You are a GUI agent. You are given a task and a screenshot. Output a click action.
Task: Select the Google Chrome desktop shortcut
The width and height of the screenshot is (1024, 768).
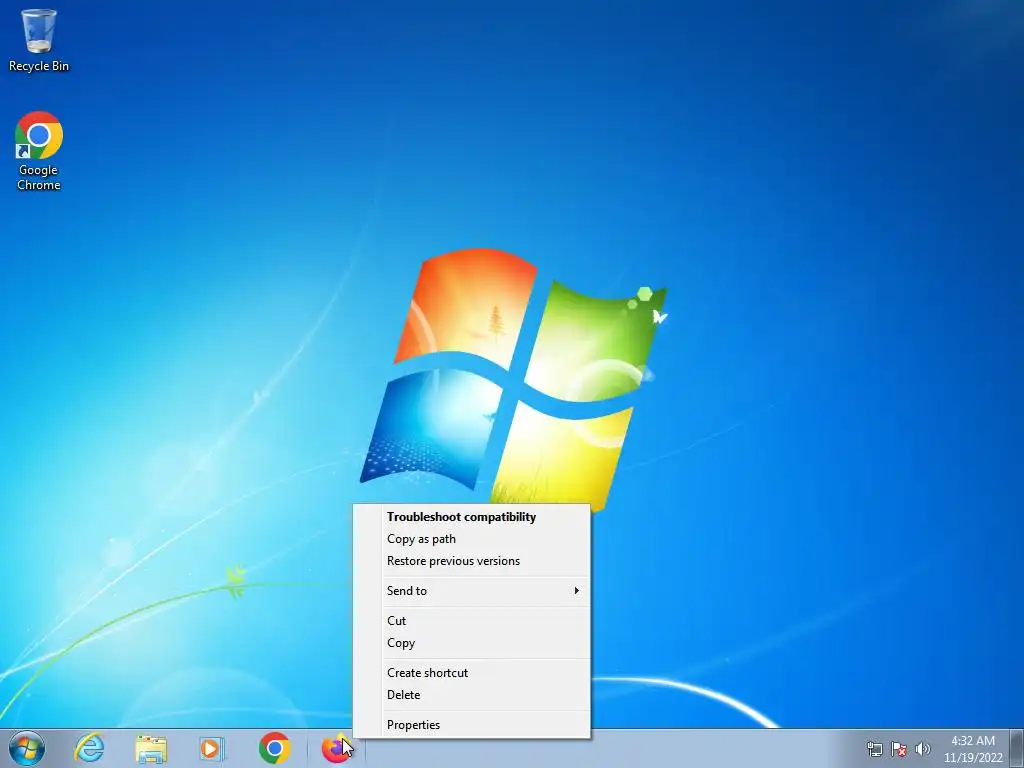point(39,151)
